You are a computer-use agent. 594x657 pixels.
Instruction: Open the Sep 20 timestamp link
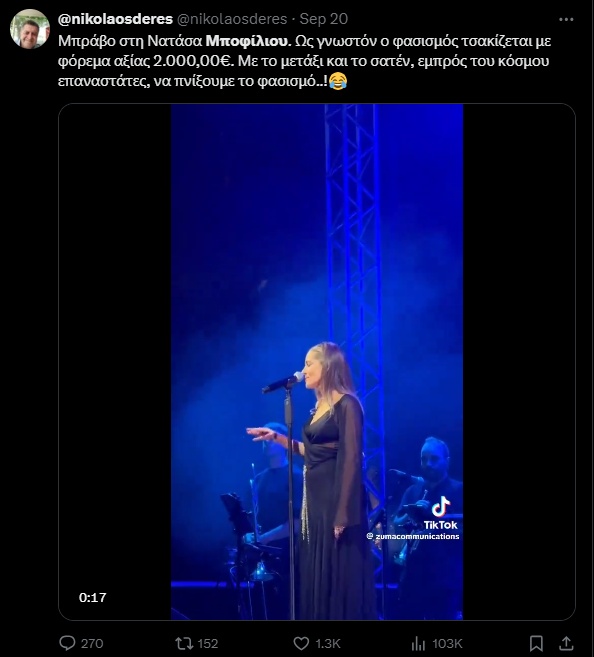323,19
